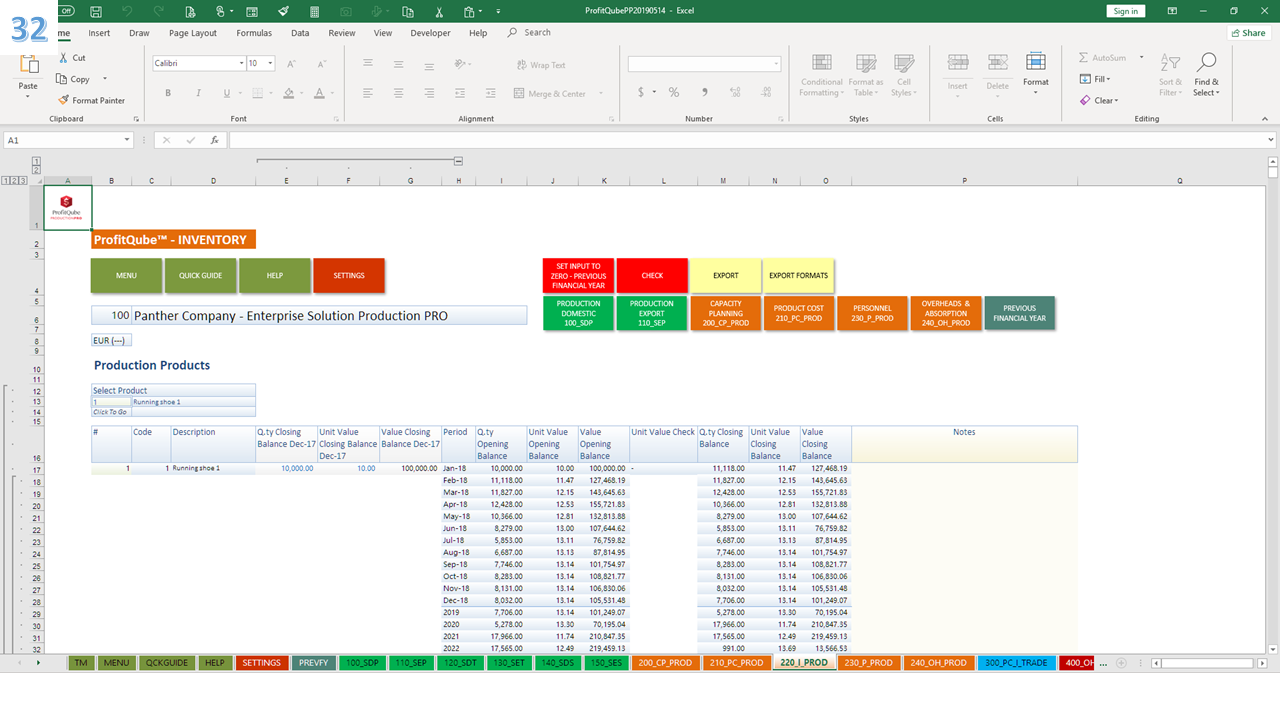Toggle Center horizontal alignment
The height and width of the screenshot is (720, 1280).
pyautogui.click(x=399, y=93)
